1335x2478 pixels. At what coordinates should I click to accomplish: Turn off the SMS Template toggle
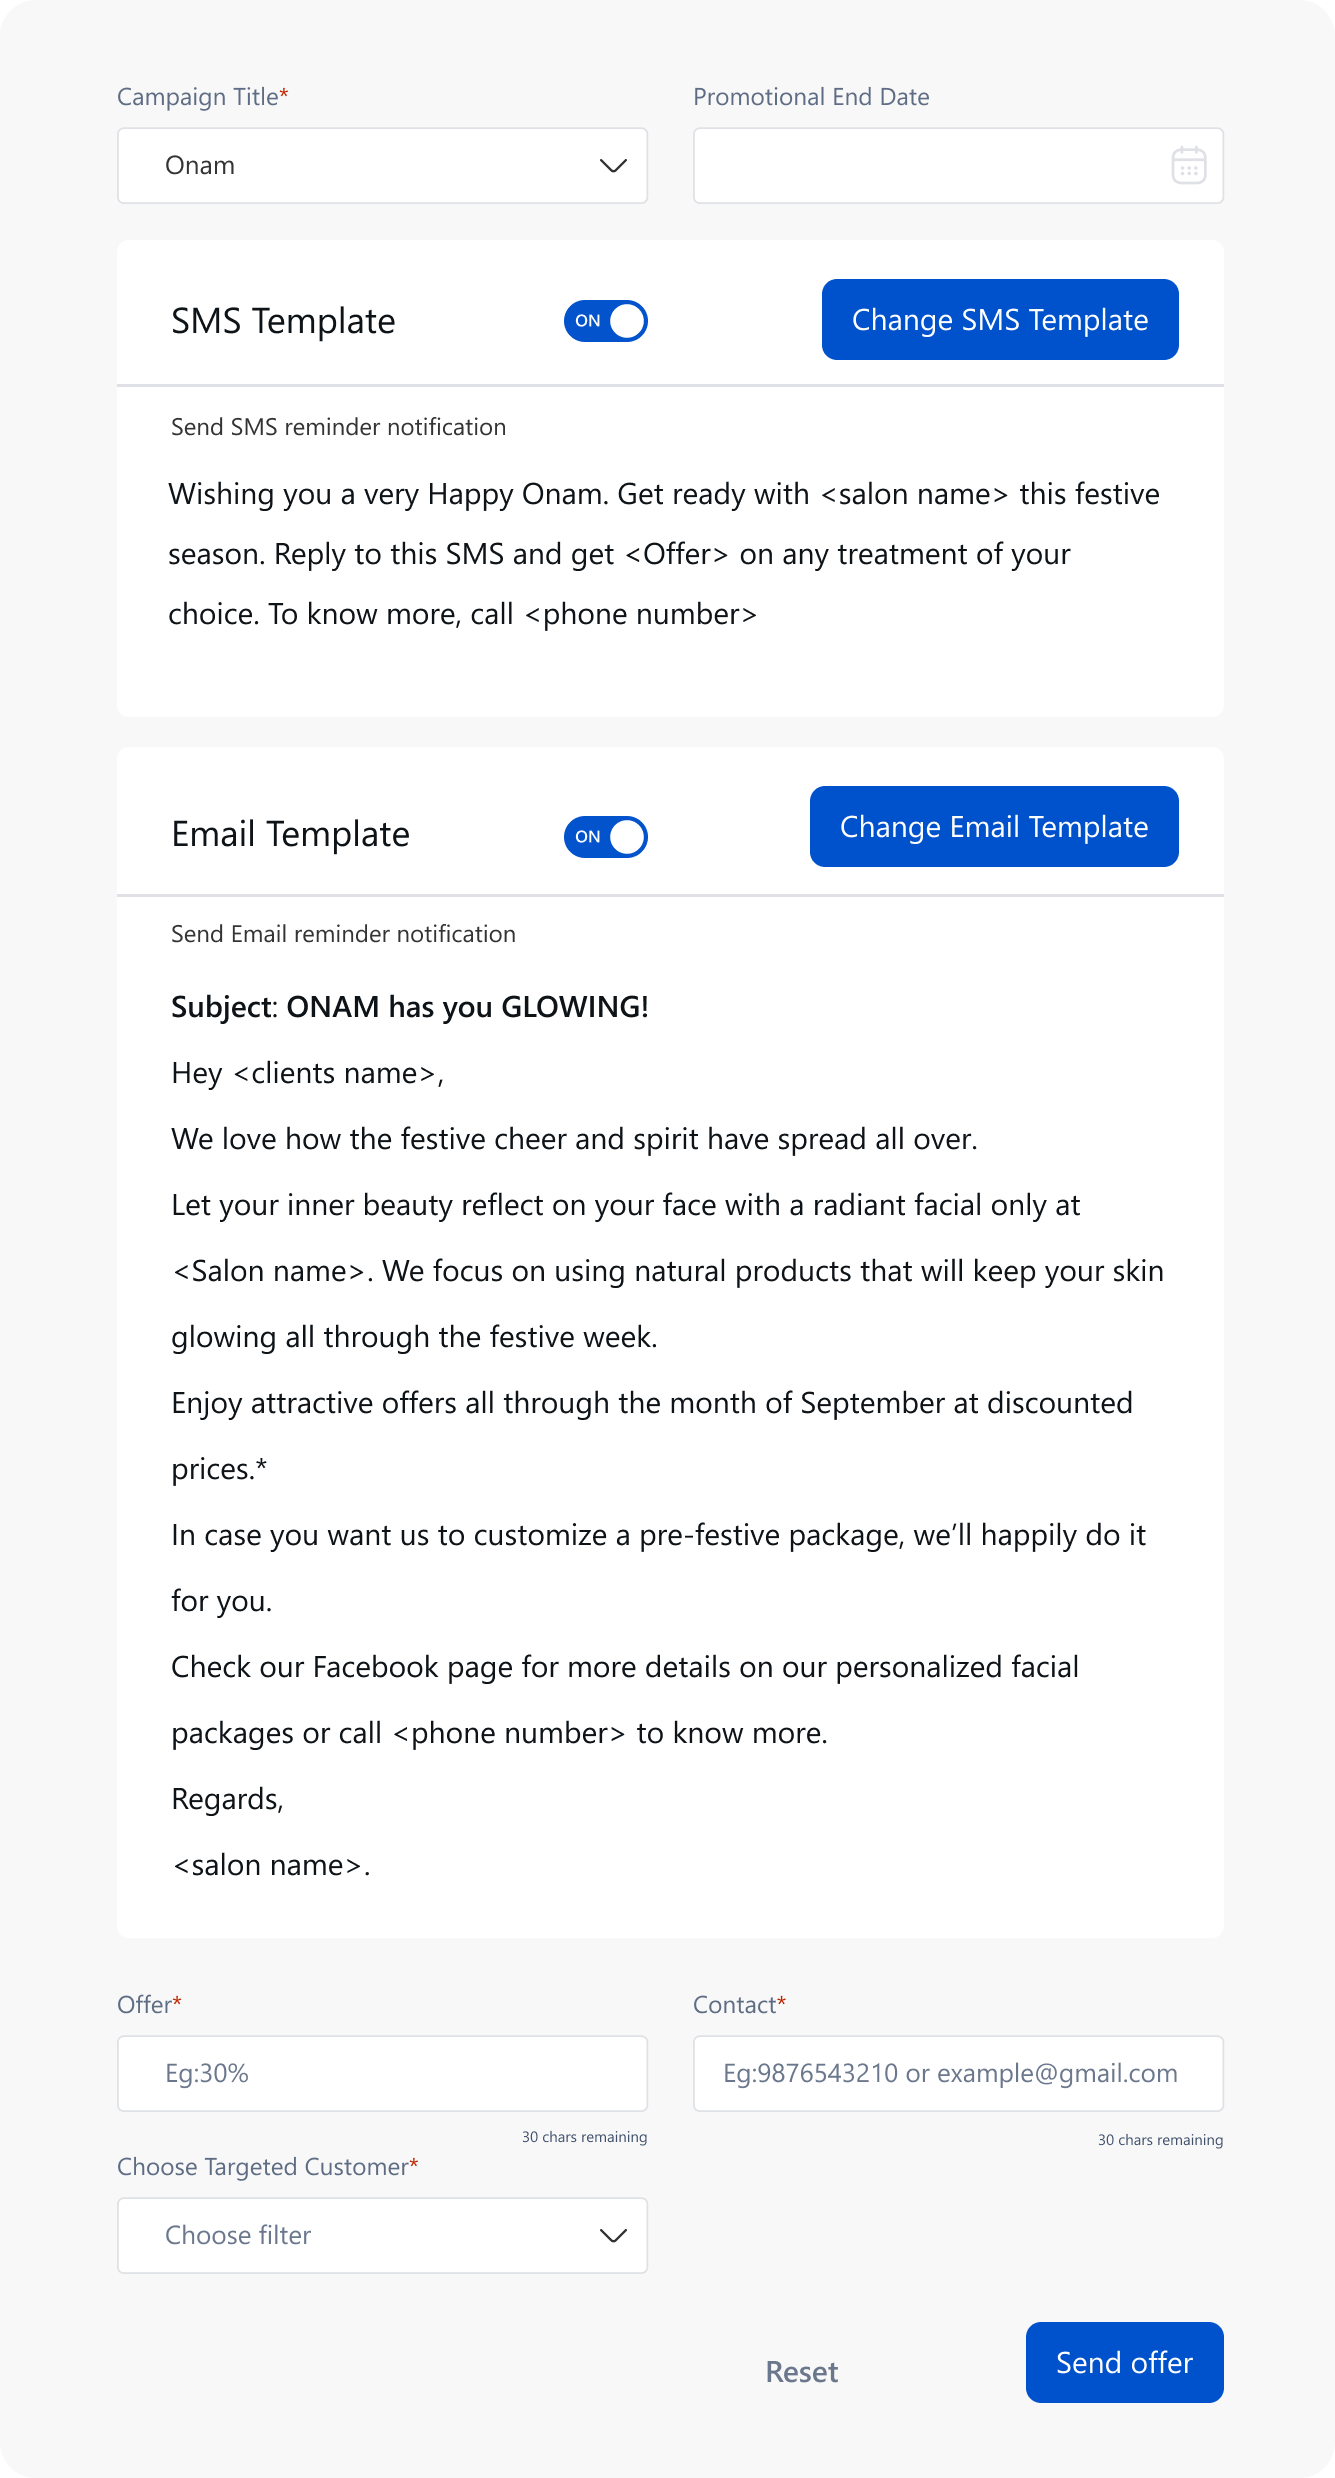[605, 321]
